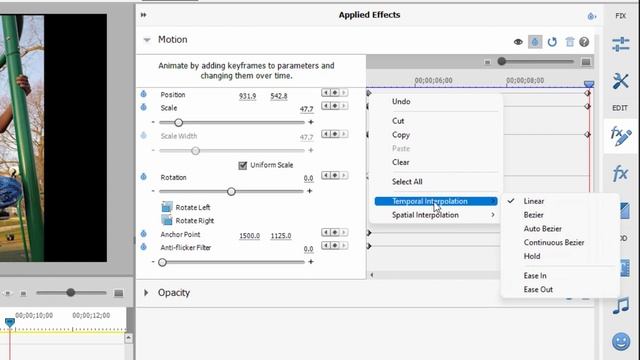The image size is (640, 360).
Task: Click the Anchor Point Y value 1125.0
Action: [281, 236]
